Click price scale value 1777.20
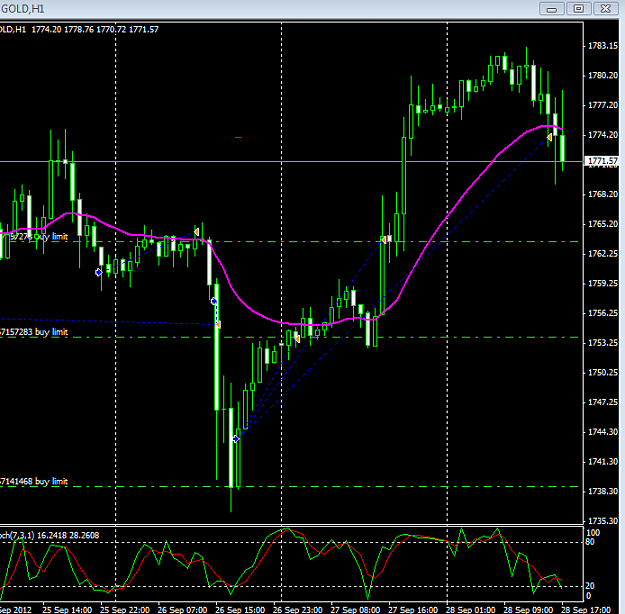The height and width of the screenshot is (614, 625). pos(603,105)
